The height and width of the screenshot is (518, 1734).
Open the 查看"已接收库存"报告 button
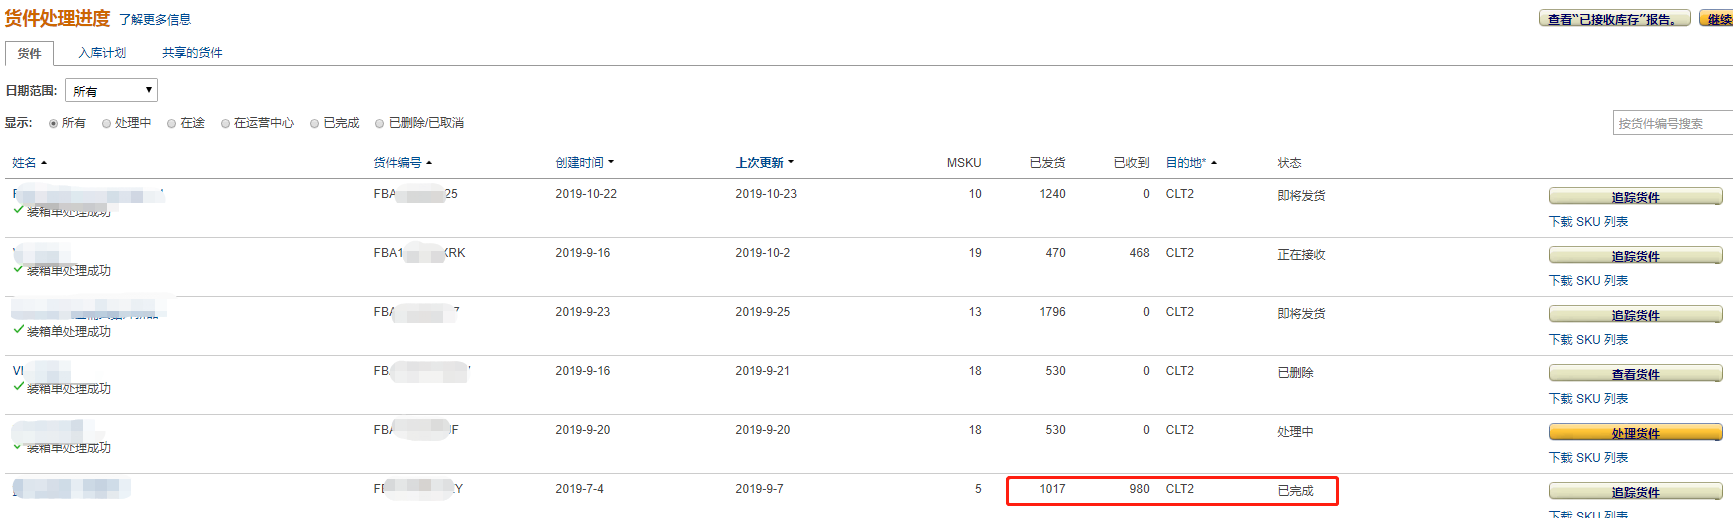[x=1614, y=19]
